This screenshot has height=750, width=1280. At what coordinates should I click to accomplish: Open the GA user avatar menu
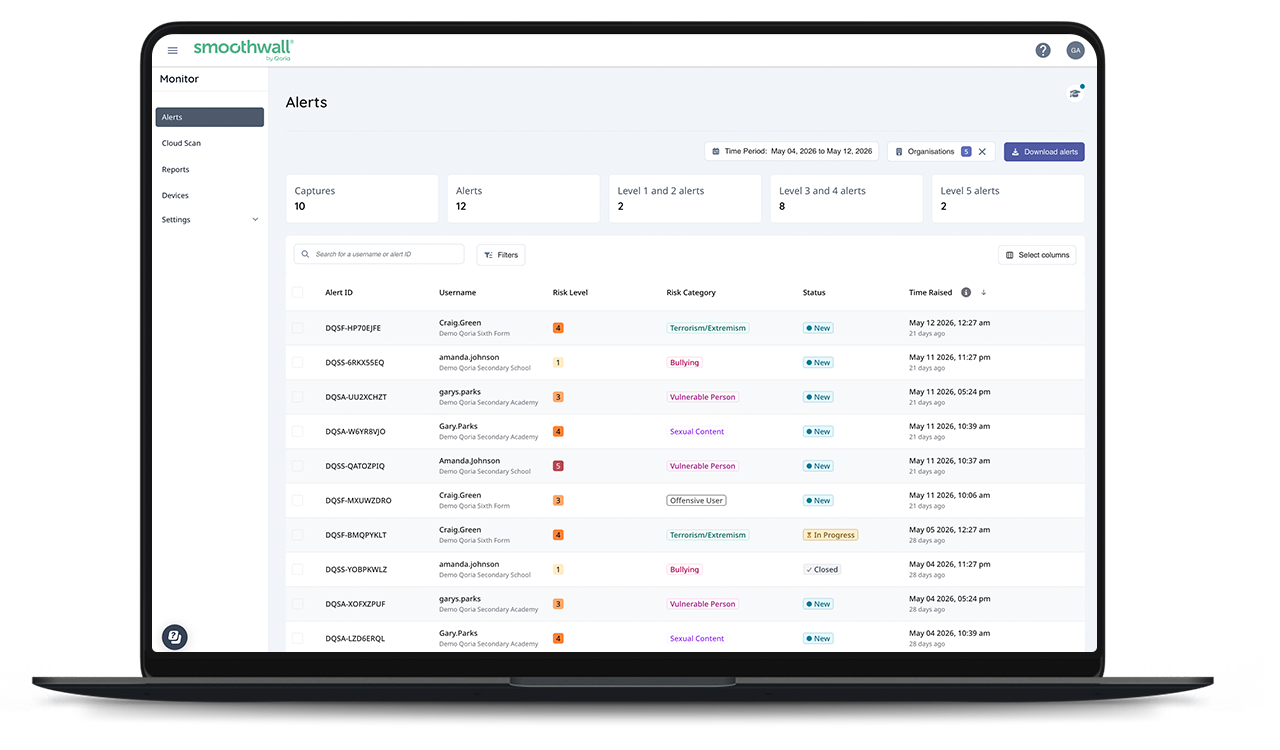pos(1075,50)
